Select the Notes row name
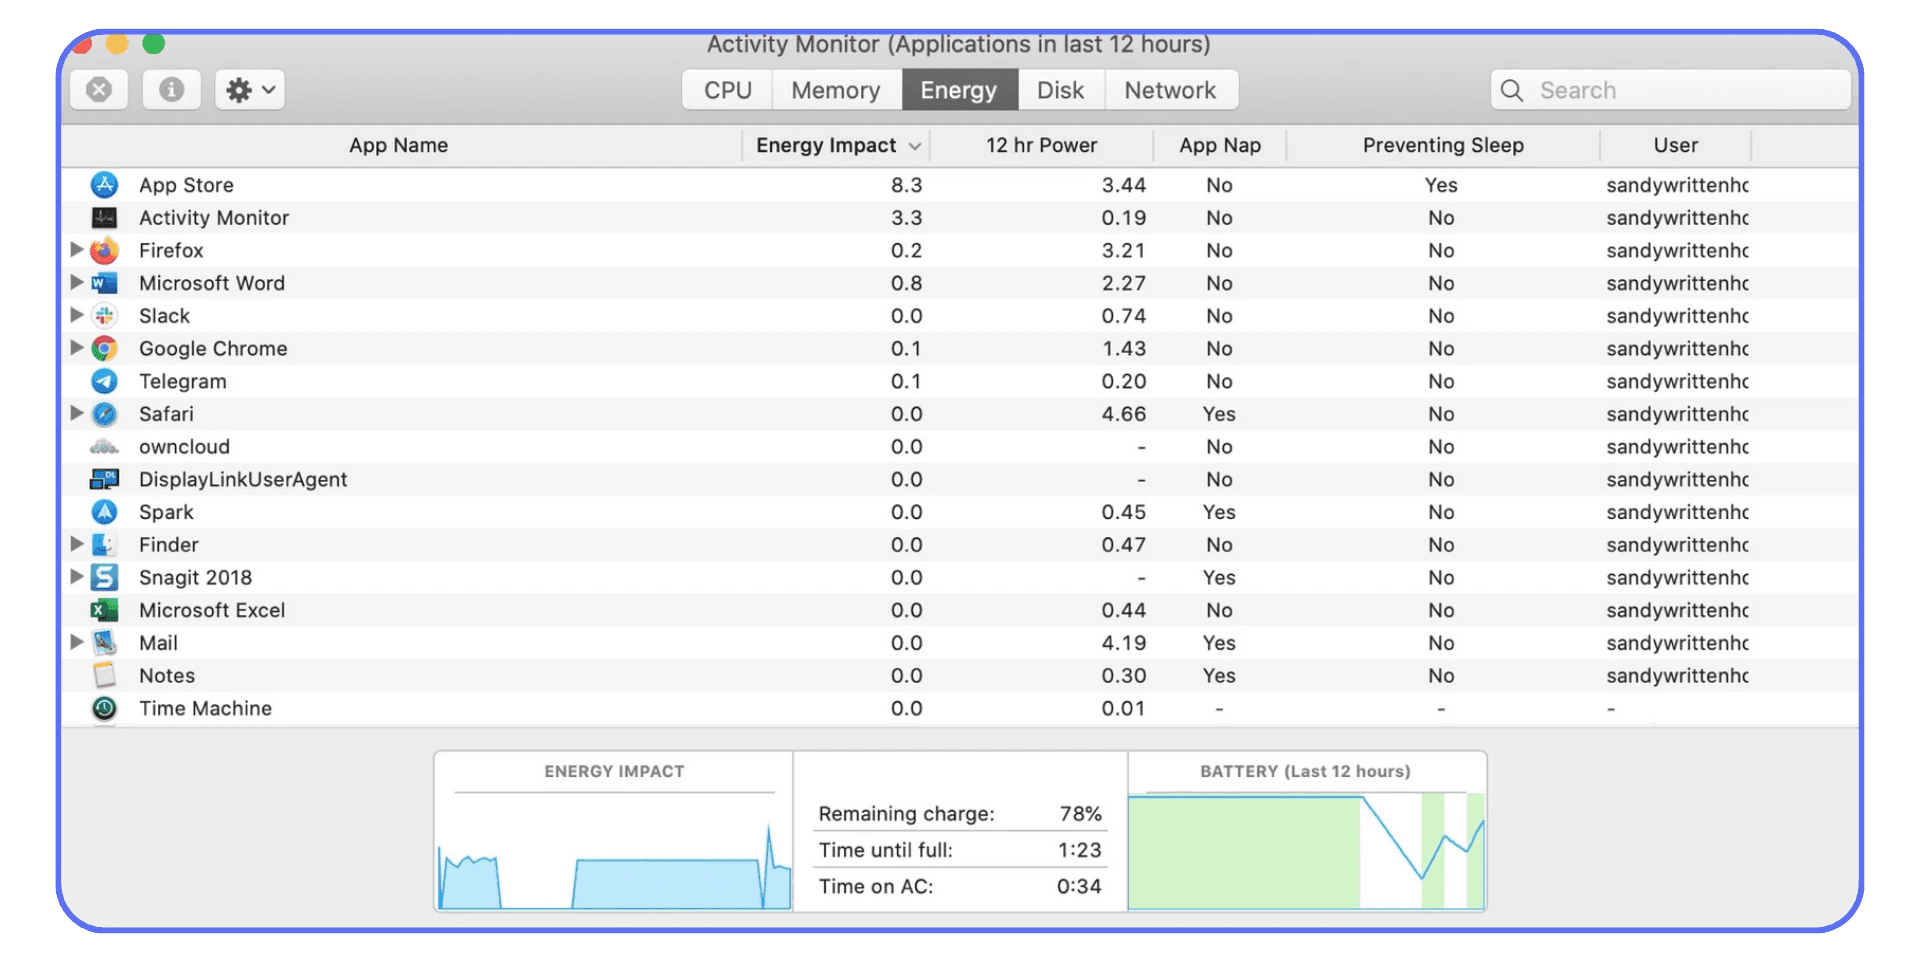The height and width of the screenshot is (959, 1920). coord(167,676)
